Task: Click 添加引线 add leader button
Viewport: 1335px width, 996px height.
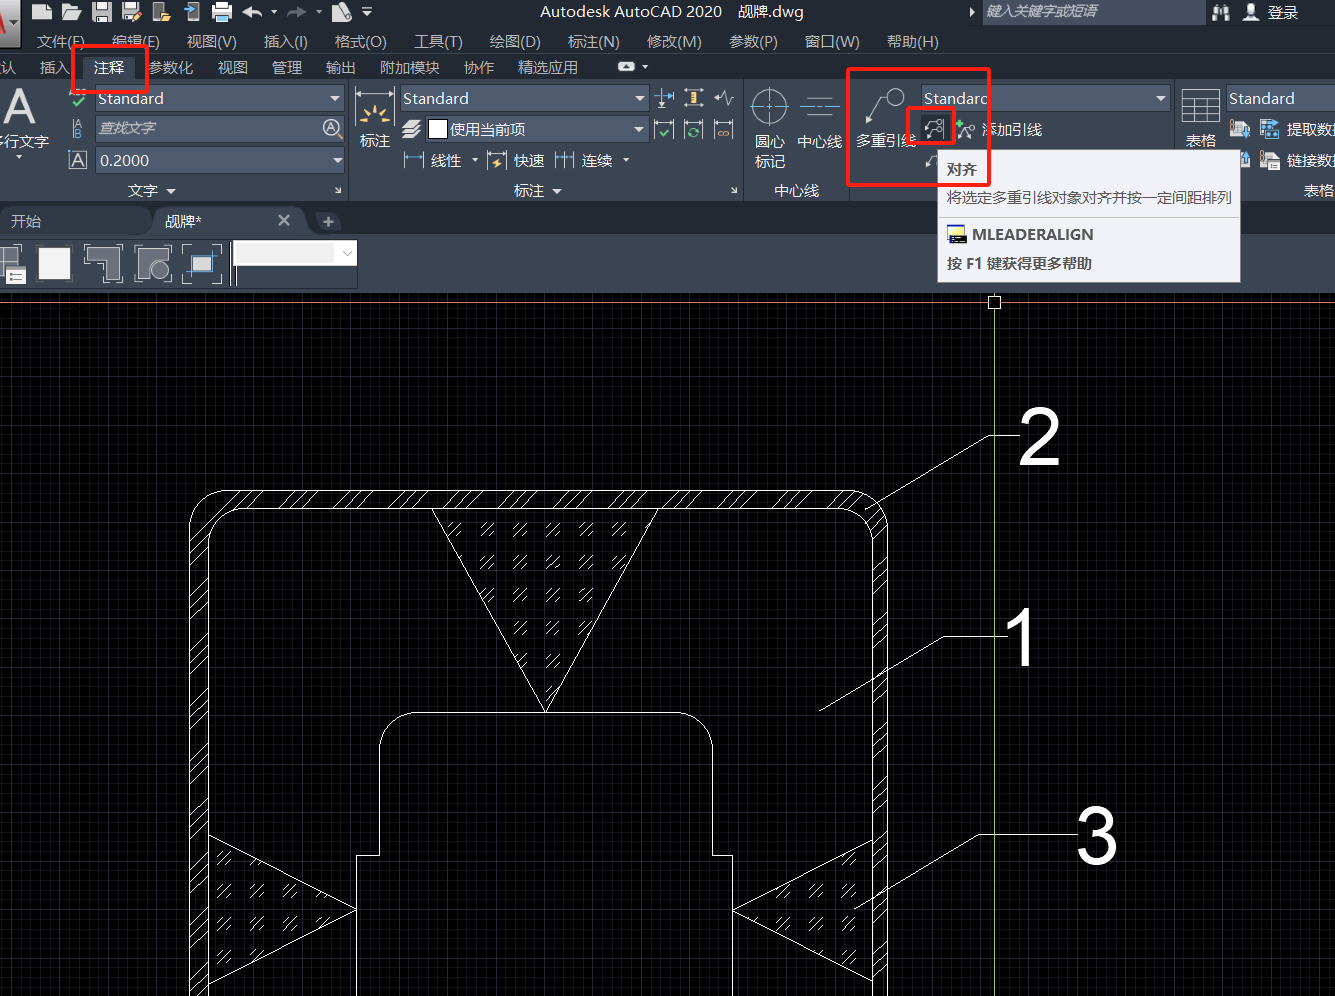Action: [1000, 130]
